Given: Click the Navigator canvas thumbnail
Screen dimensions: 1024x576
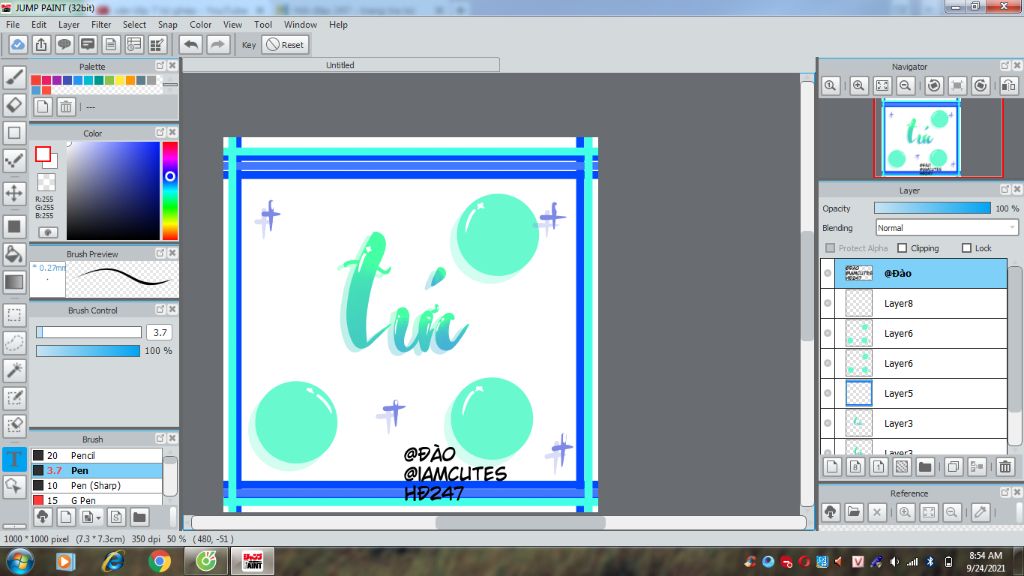Looking at the screenshot, I should (920, 137).
